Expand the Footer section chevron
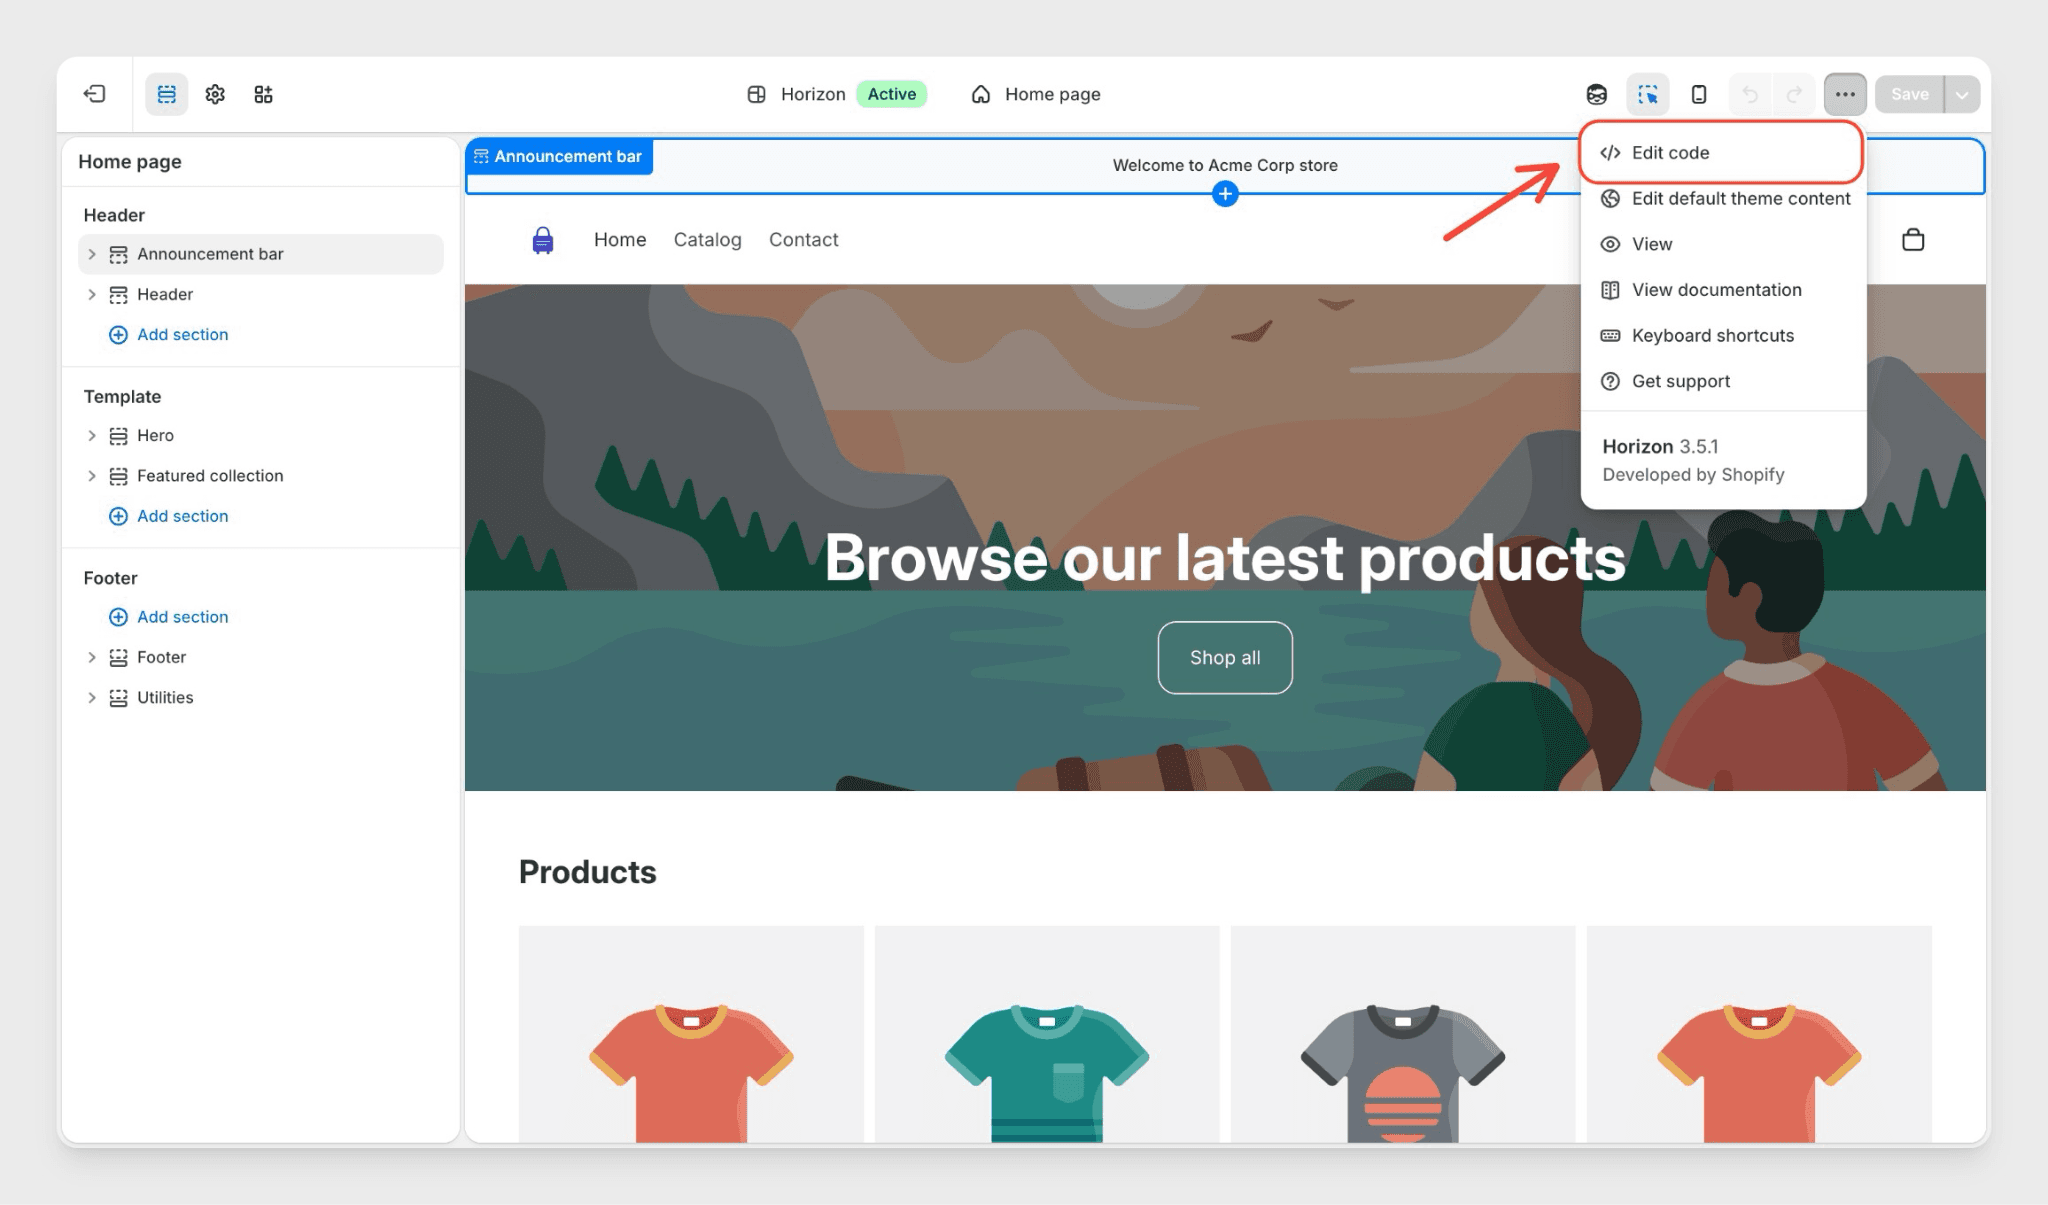The height and width of the screenshot is (1205, 2048). (92, 657)
